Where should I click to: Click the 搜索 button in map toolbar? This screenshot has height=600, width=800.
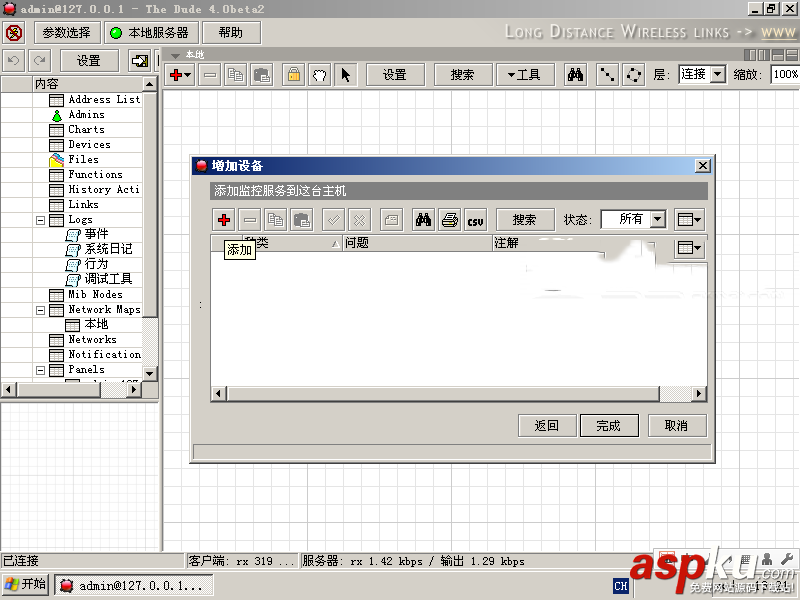click(x=463, y=75)
